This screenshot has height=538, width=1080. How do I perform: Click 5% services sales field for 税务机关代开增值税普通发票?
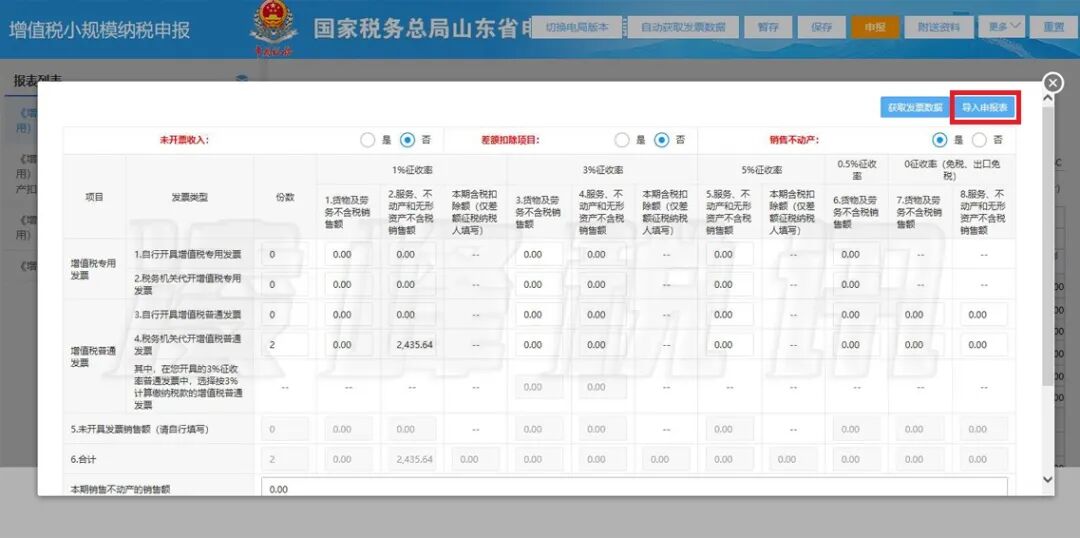coord(729,344)
